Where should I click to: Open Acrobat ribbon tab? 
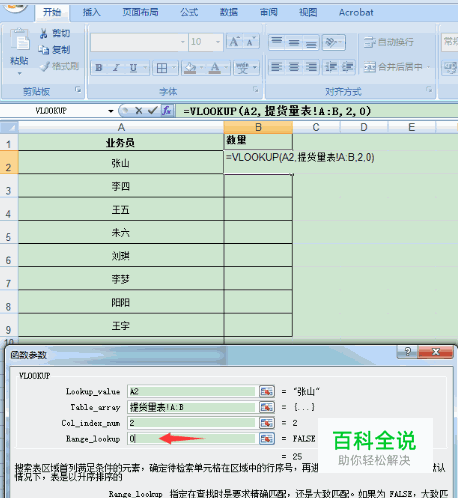356,12
